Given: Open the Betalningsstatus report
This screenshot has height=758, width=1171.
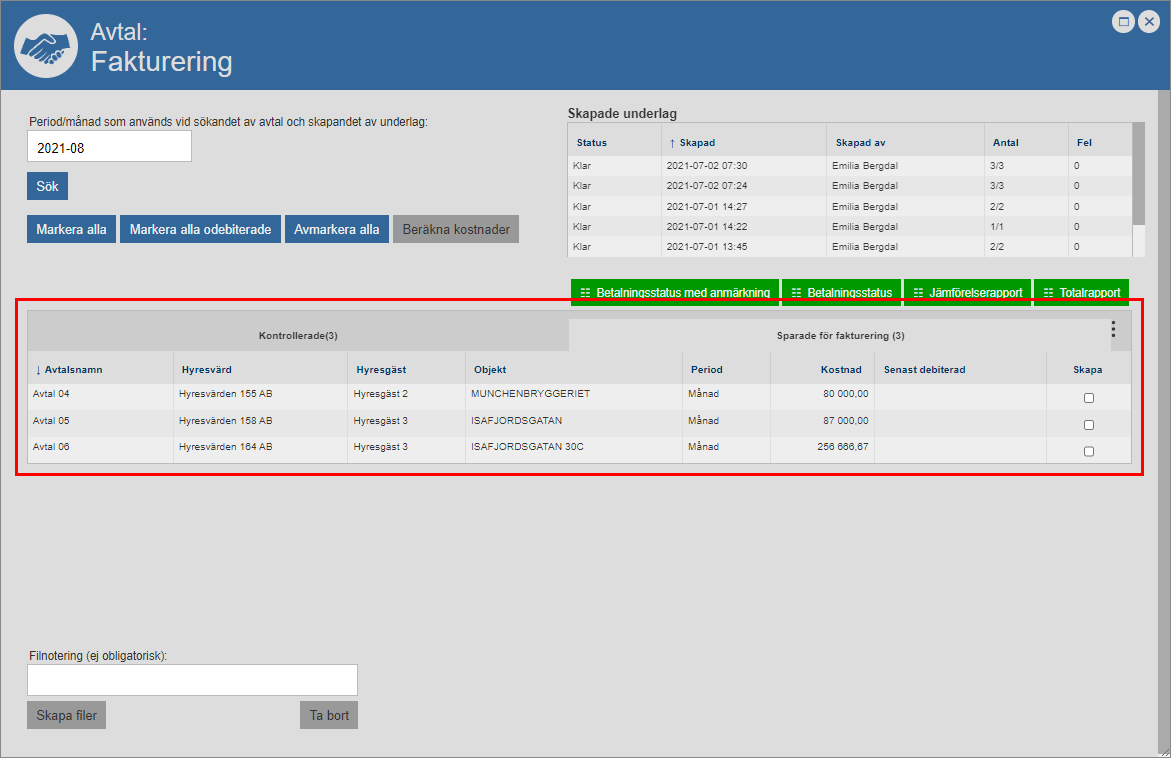Looking at the screenshot, I should 841,293.
